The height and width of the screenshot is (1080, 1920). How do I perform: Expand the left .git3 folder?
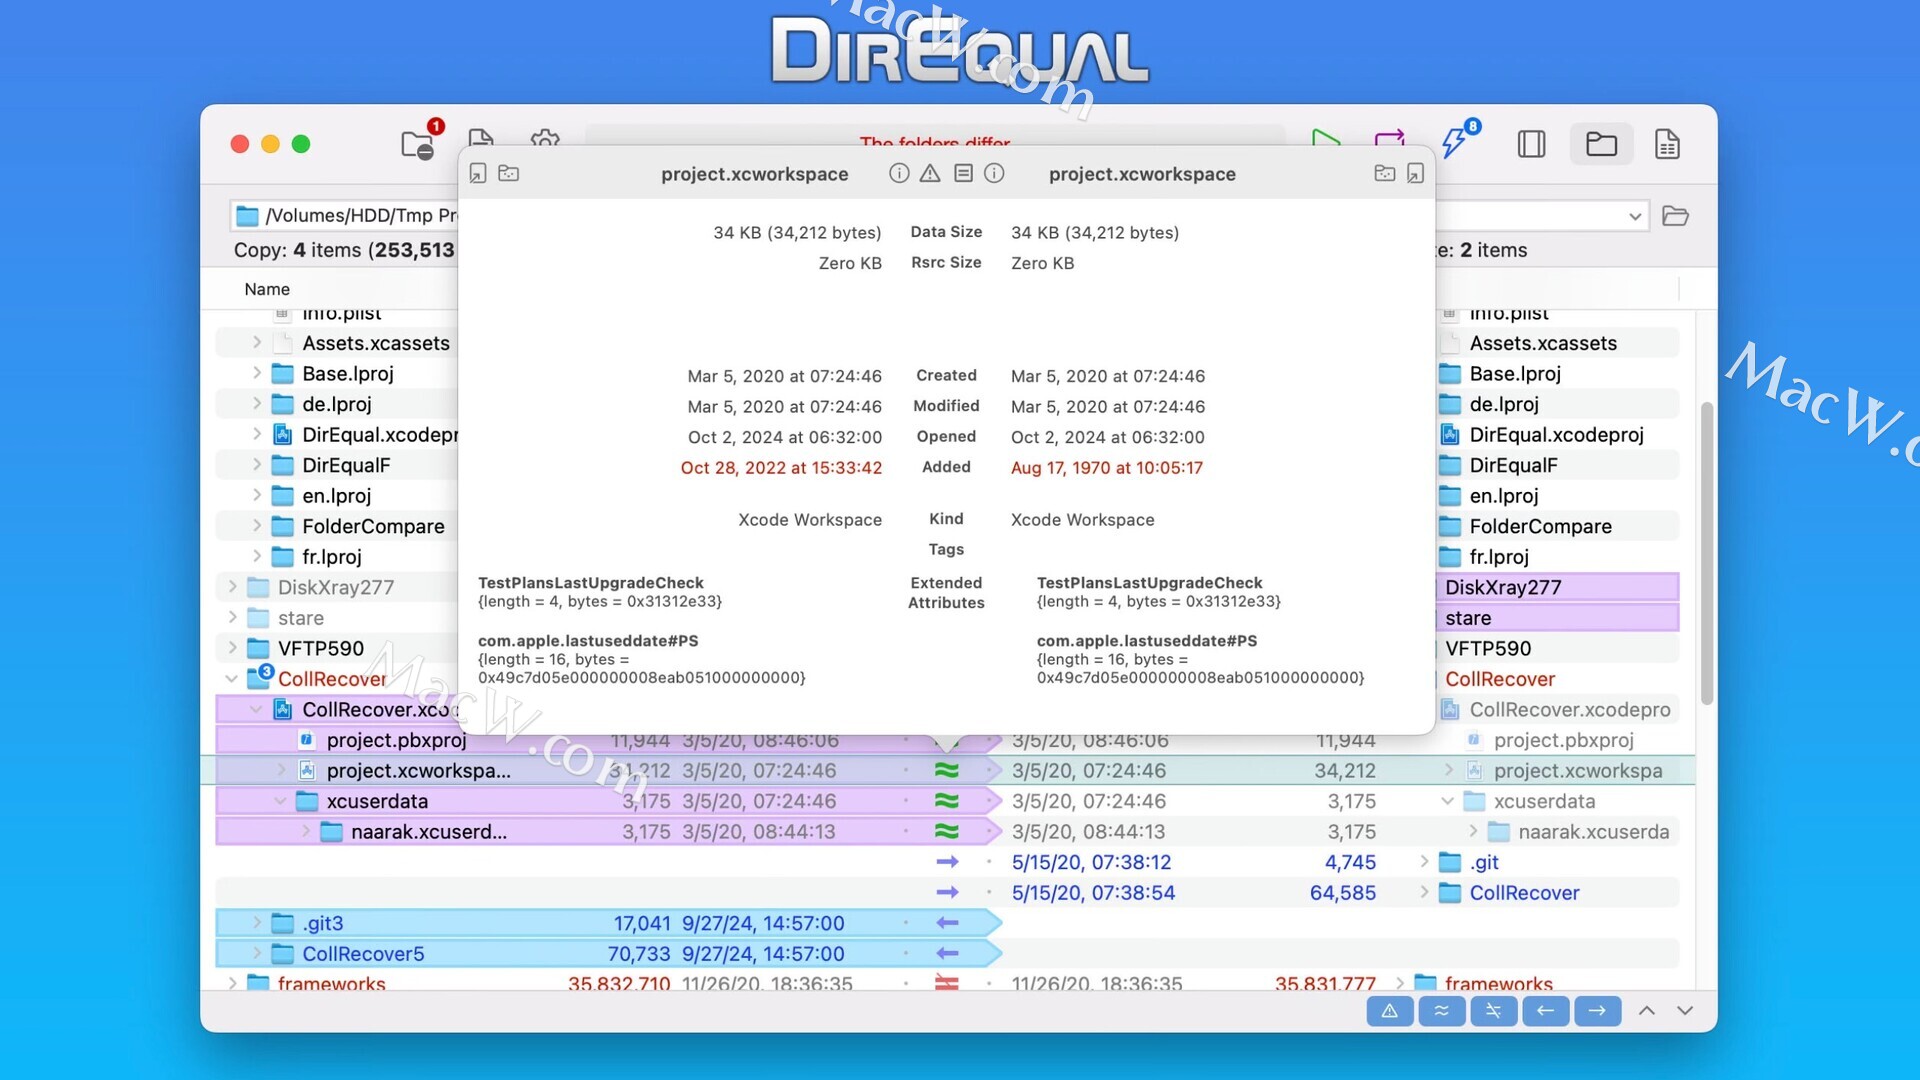pyautogui.click(x=256, y=923)
